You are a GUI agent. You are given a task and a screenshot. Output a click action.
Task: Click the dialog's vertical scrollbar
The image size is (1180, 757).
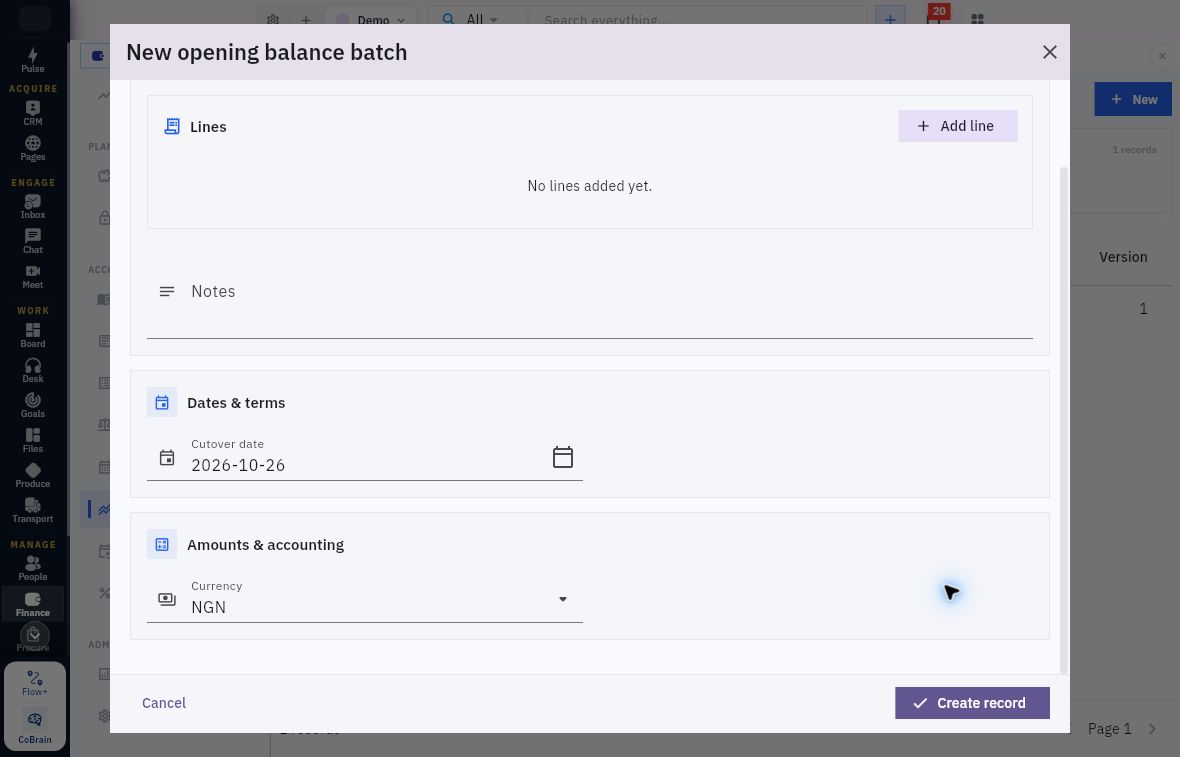point(1063,420)
